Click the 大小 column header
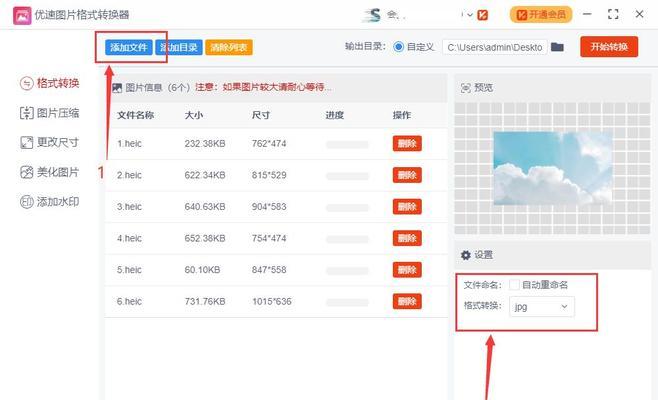The image size is (658, 400). click(x=194, y=115)
